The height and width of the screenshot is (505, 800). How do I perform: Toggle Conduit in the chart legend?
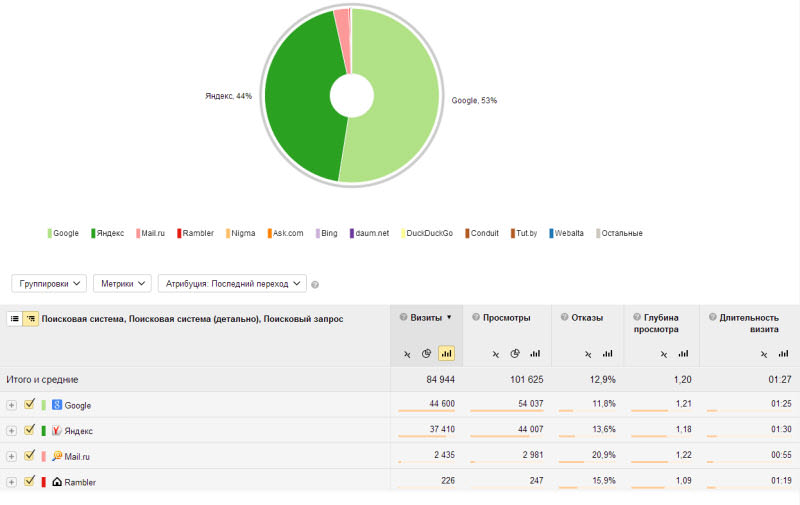tap(482, 233)
